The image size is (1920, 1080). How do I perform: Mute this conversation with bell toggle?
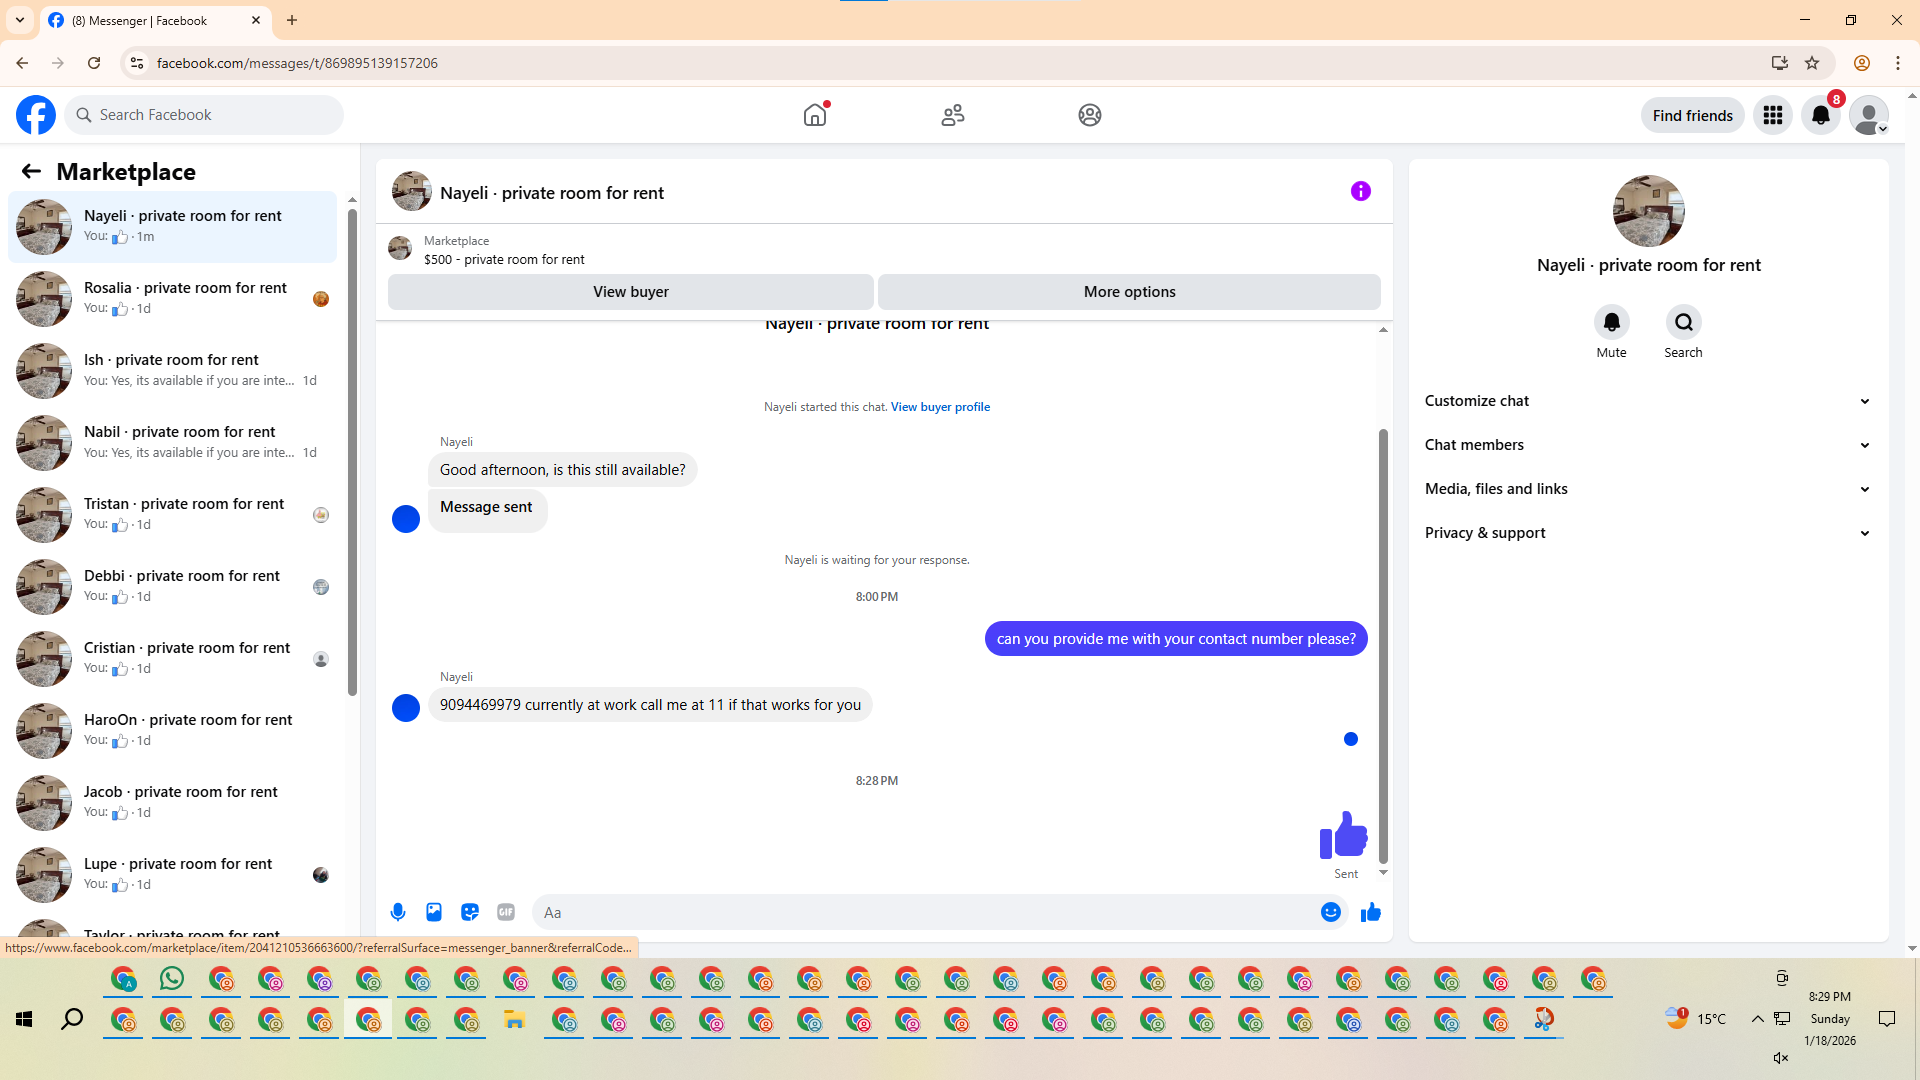click(x=1611, y=322)
